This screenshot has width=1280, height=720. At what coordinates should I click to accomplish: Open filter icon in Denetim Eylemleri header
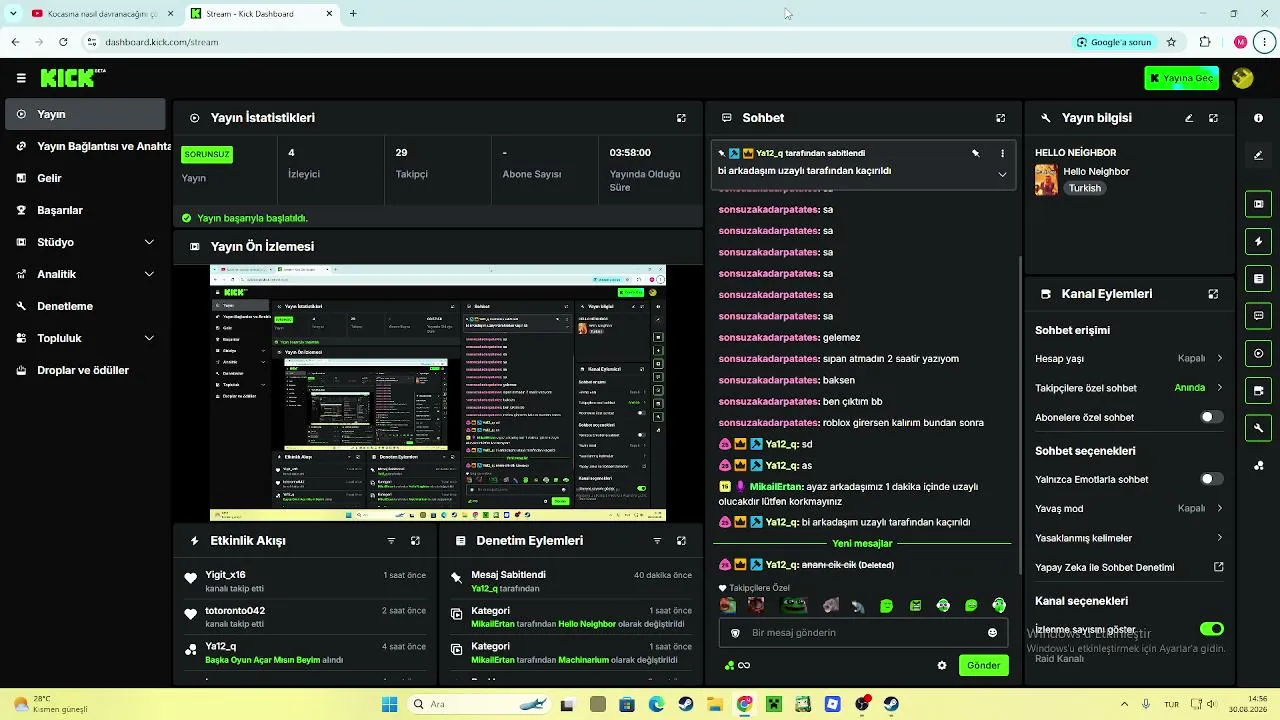[657, 541]
